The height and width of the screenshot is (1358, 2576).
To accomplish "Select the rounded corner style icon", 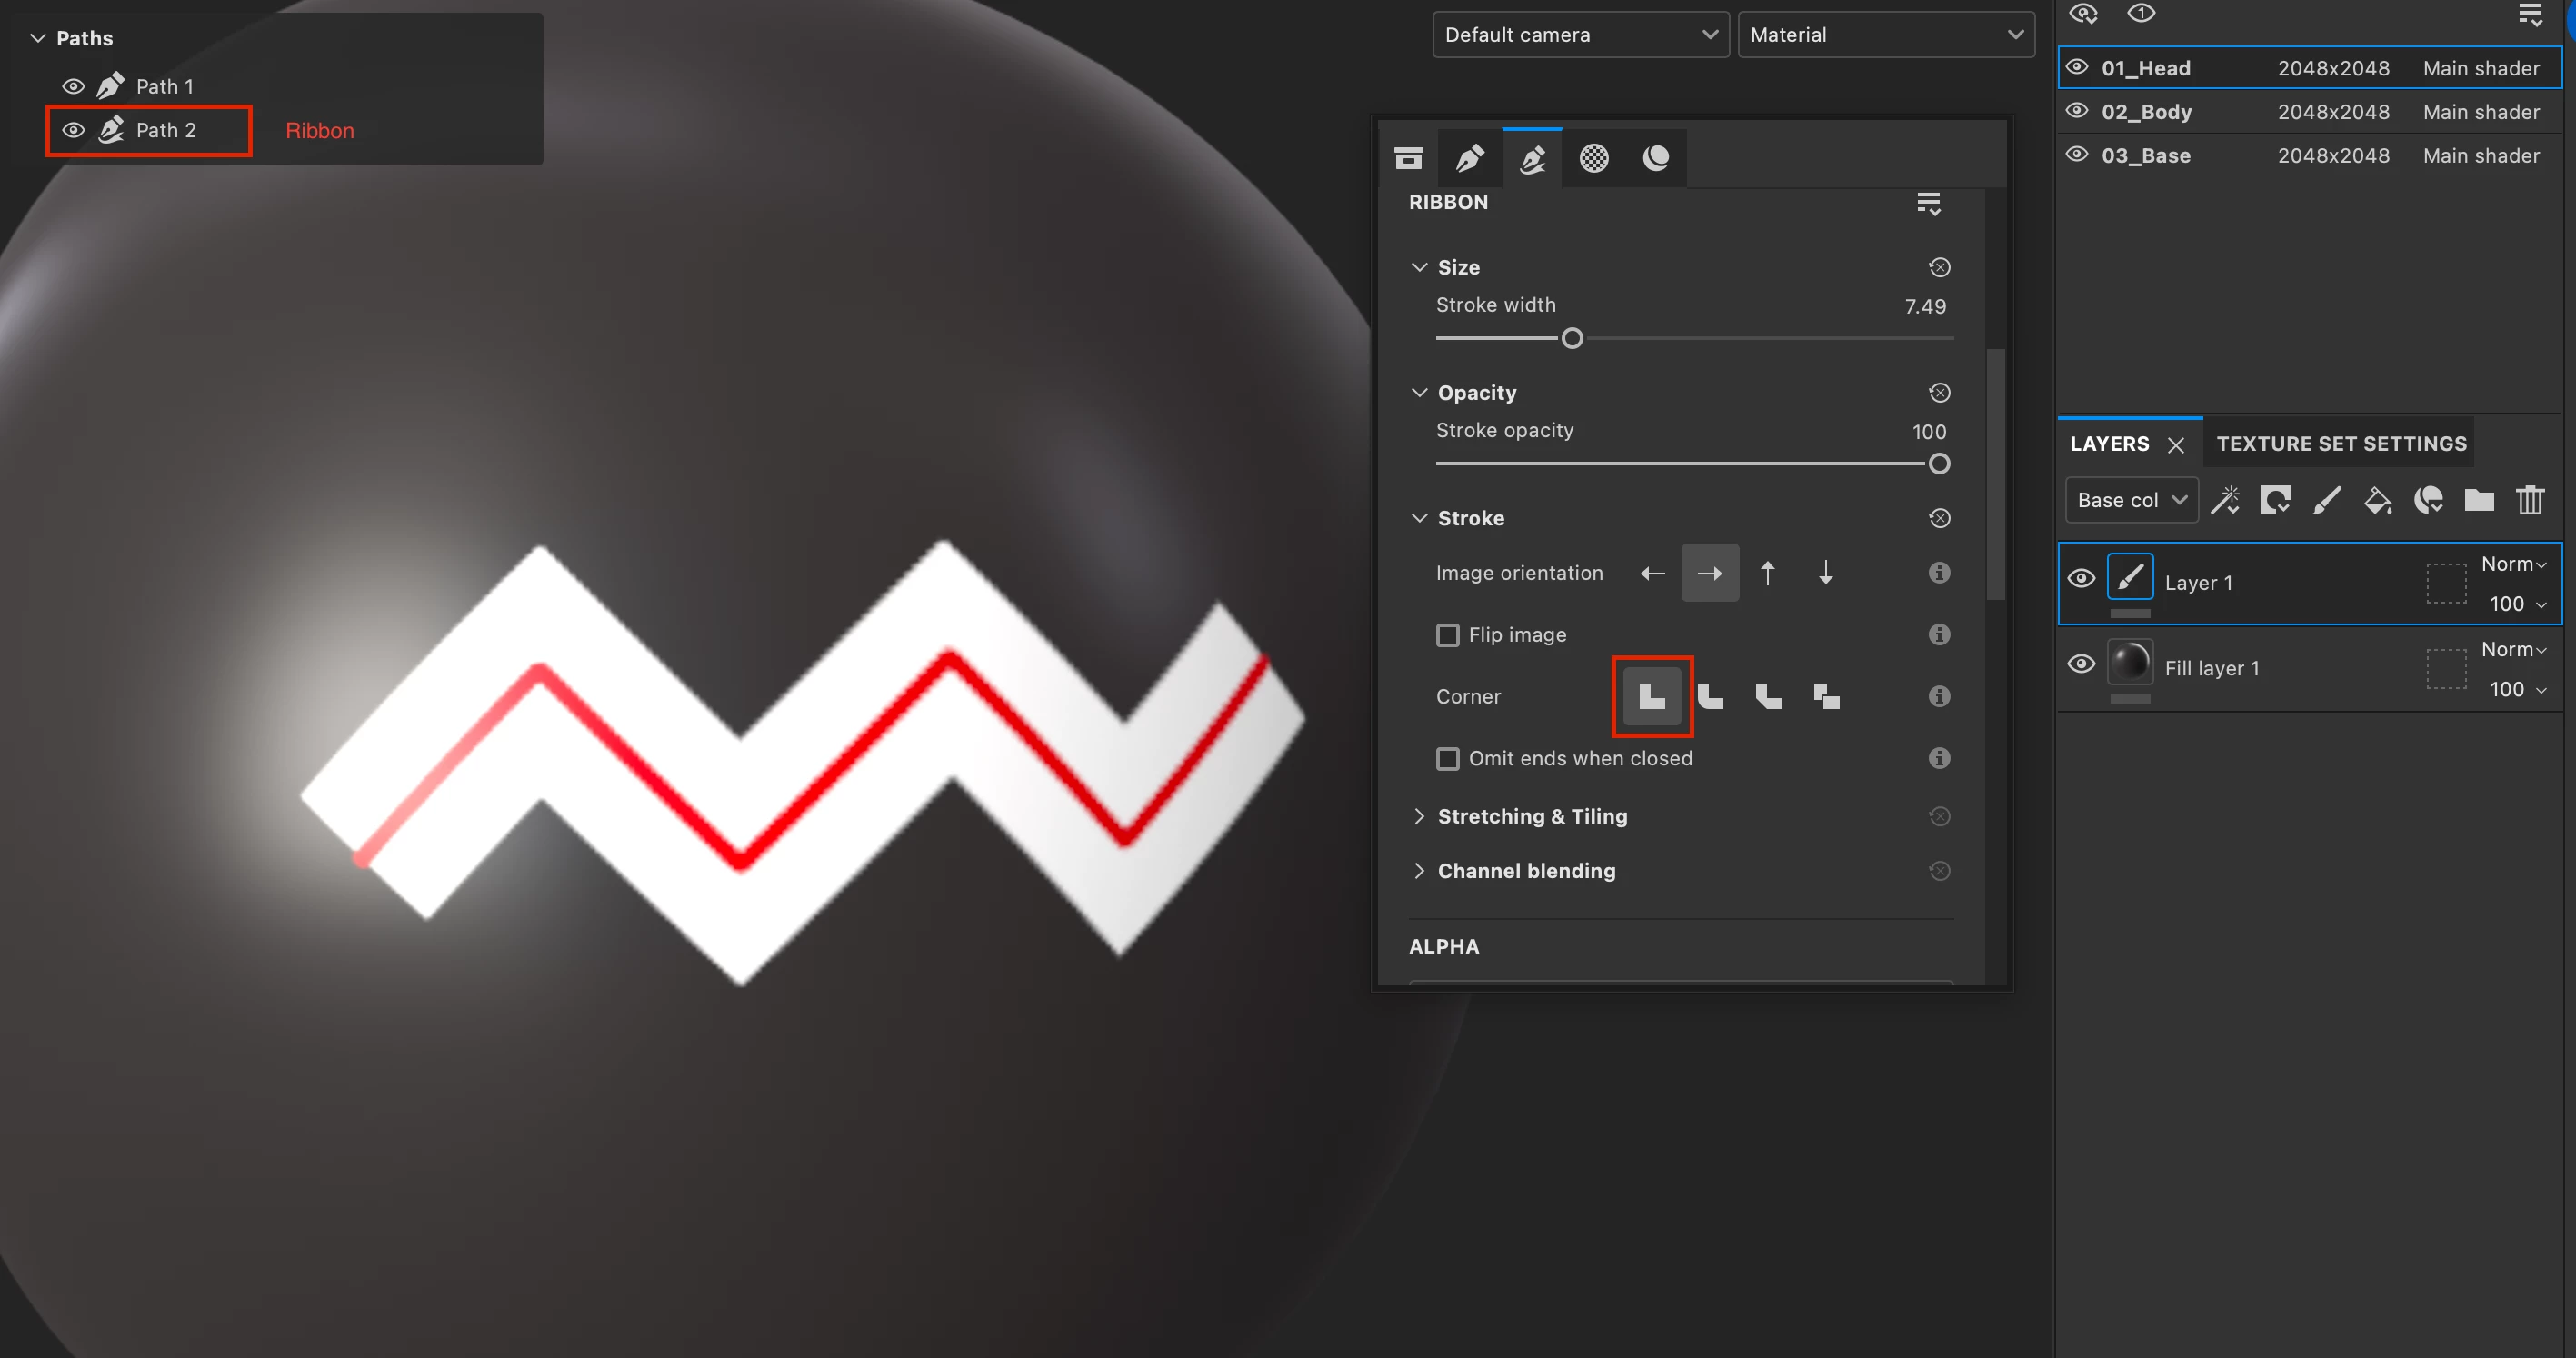I will coord(1710,696).
